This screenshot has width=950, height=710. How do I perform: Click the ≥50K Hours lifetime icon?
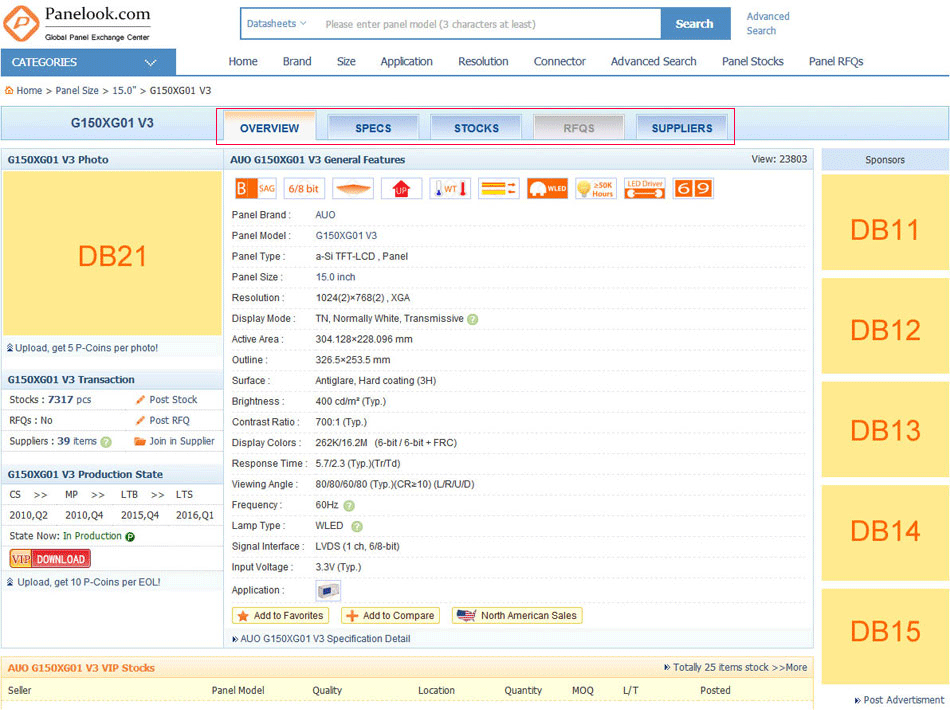pyautogui.click(x=596, y=188)
